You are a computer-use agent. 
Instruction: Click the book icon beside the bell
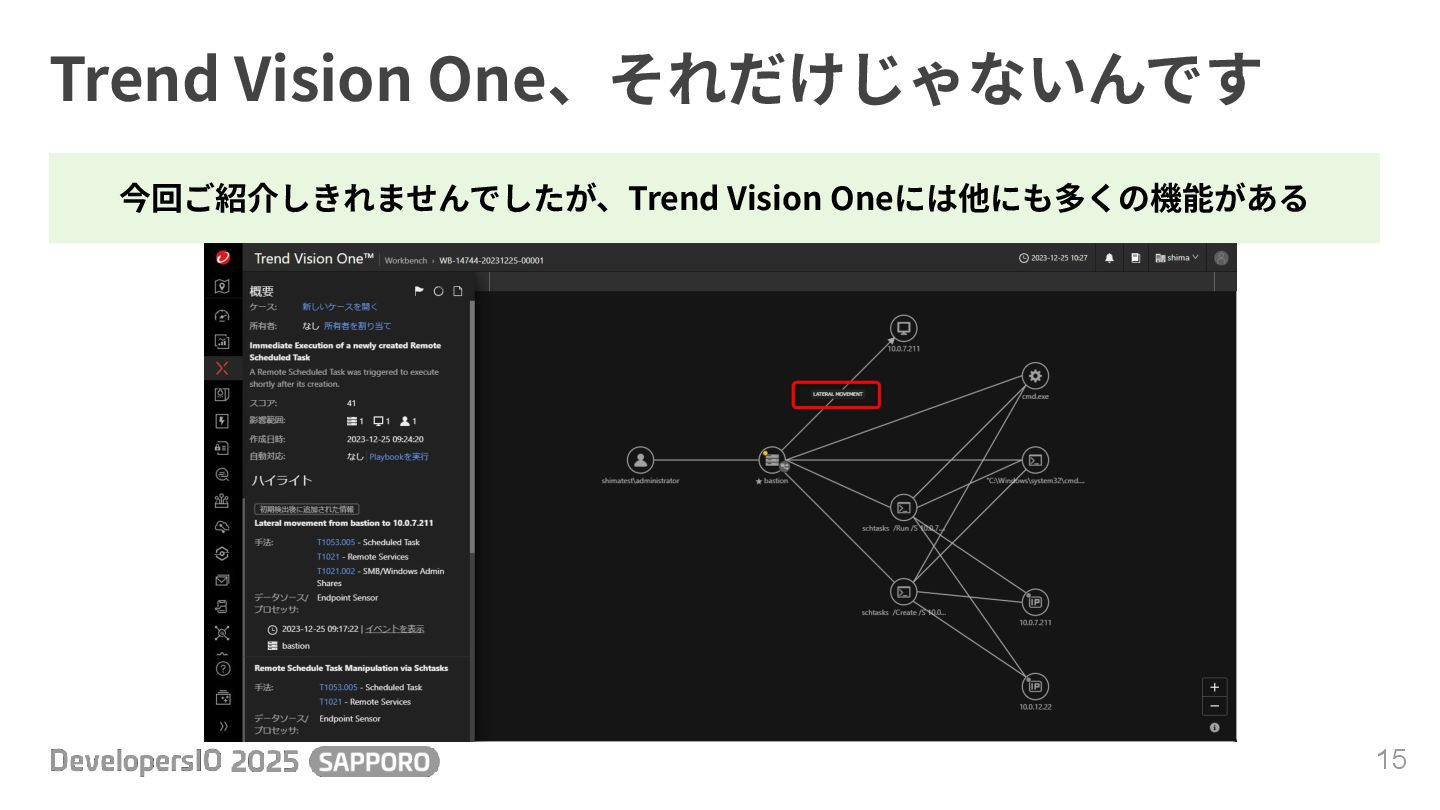click(1135, 258)
